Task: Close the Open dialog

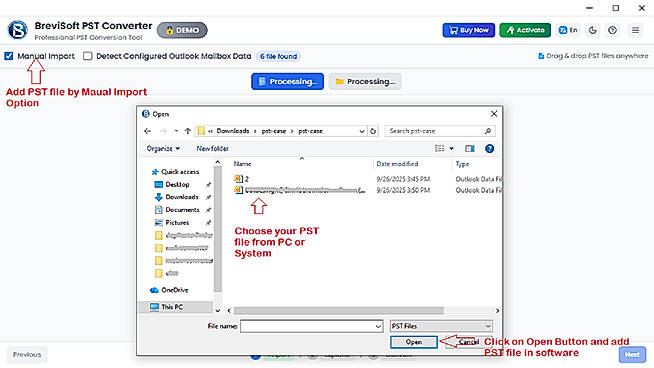Action: pyautogui.click(x=494, y=114)
